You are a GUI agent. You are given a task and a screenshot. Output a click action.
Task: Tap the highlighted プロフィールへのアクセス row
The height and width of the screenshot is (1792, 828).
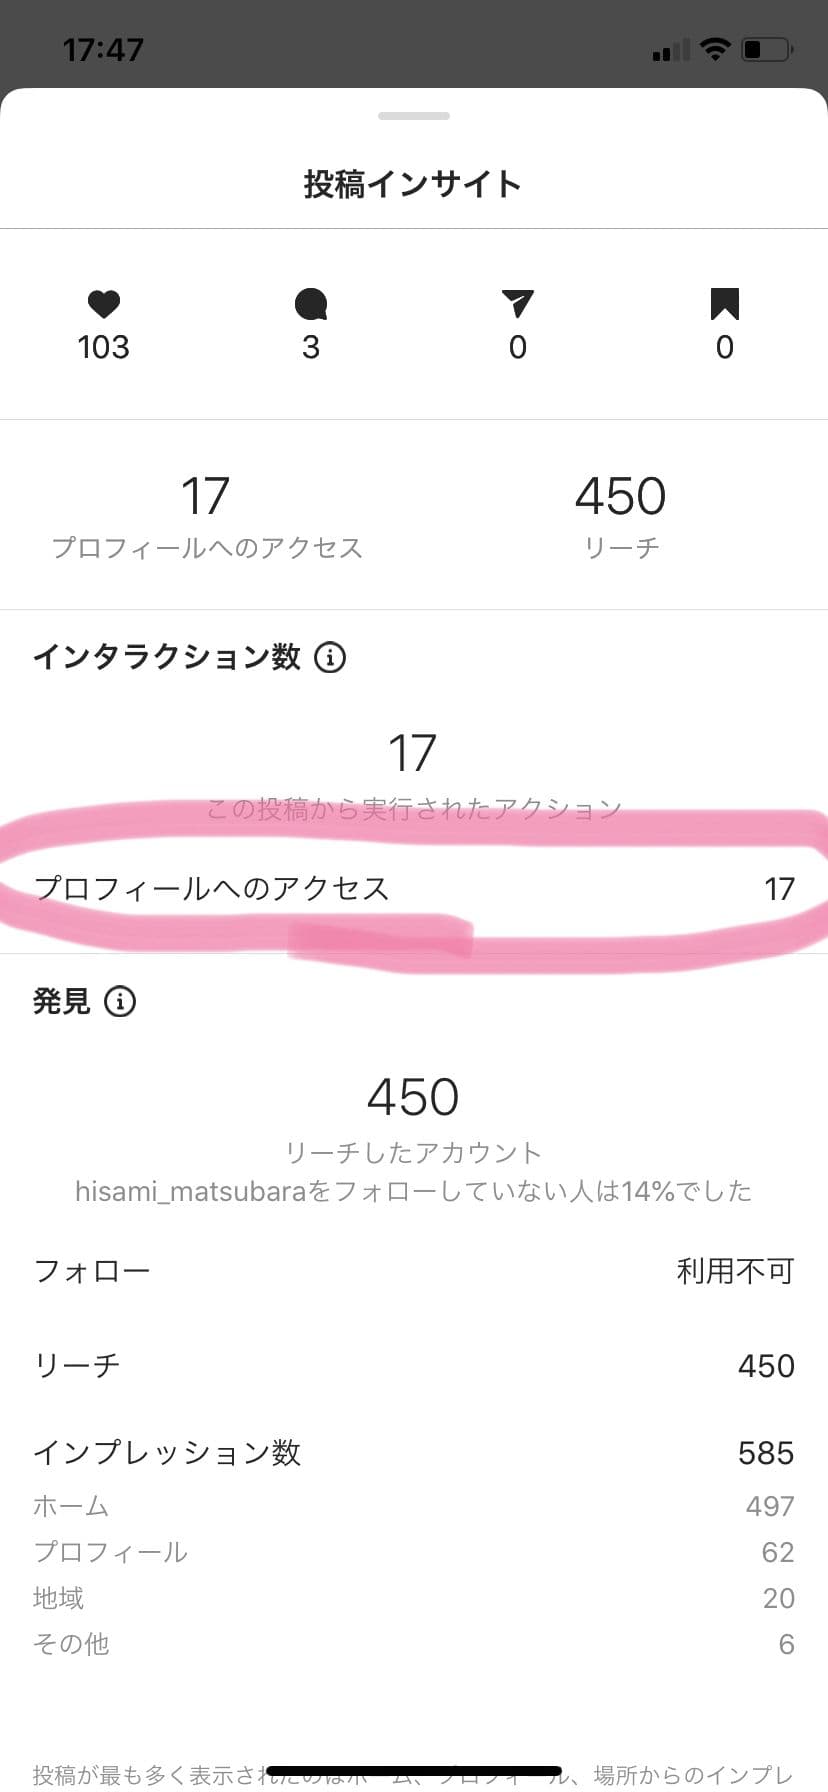[x=413, y=888]
